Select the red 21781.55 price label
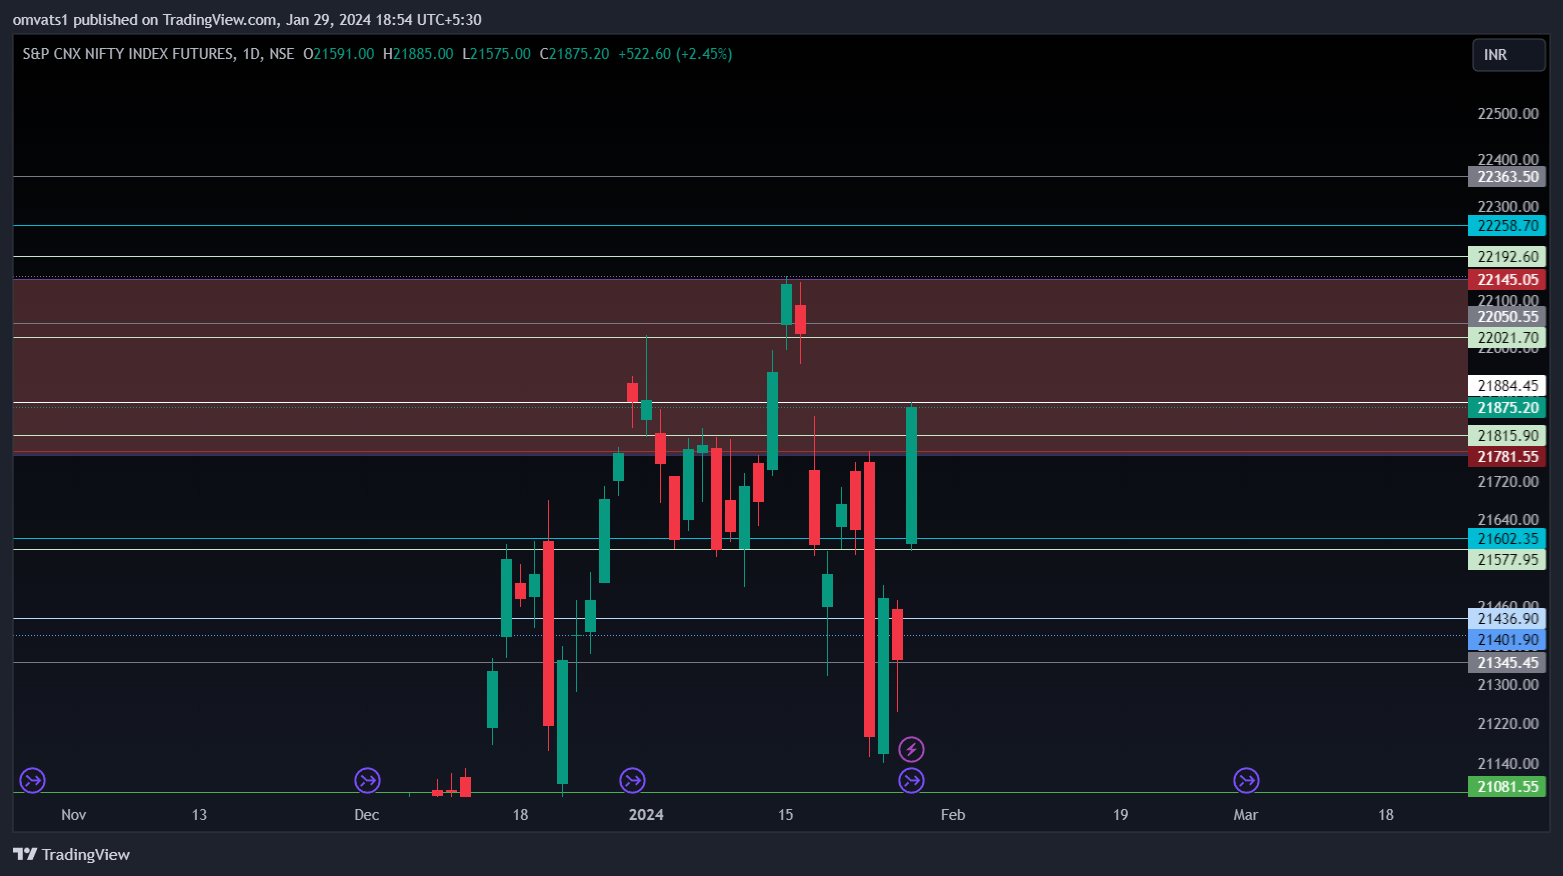This screenshot has width=1563, height=876. point(1507,457)
